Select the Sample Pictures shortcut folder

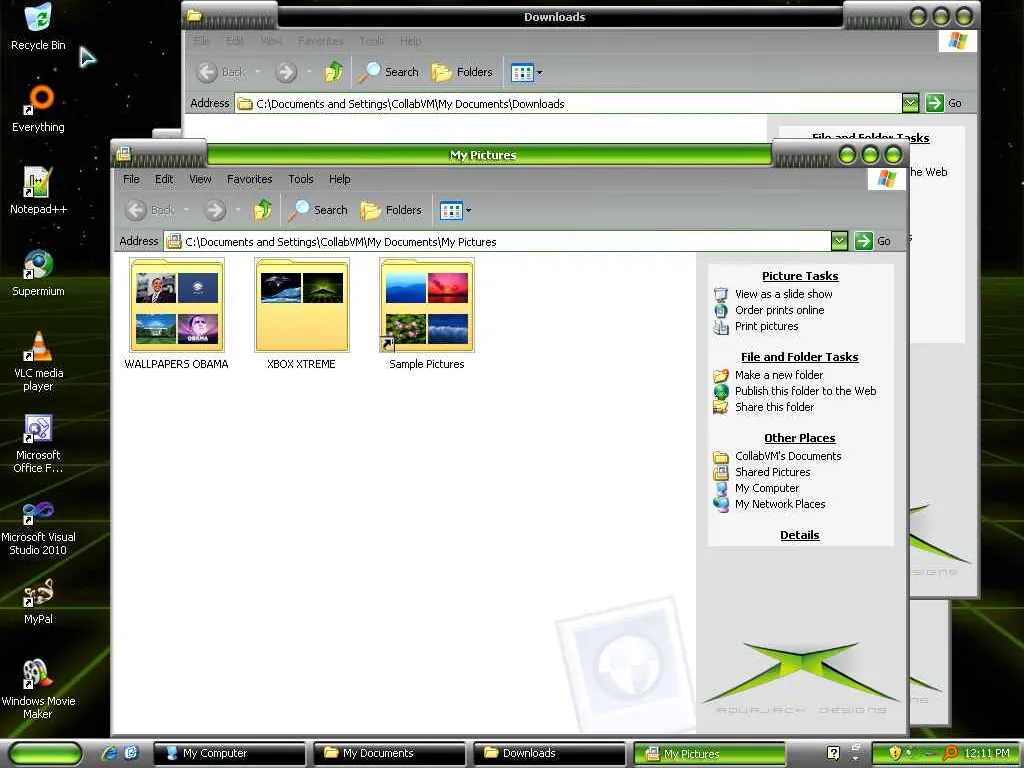click(x=426, y=314)
